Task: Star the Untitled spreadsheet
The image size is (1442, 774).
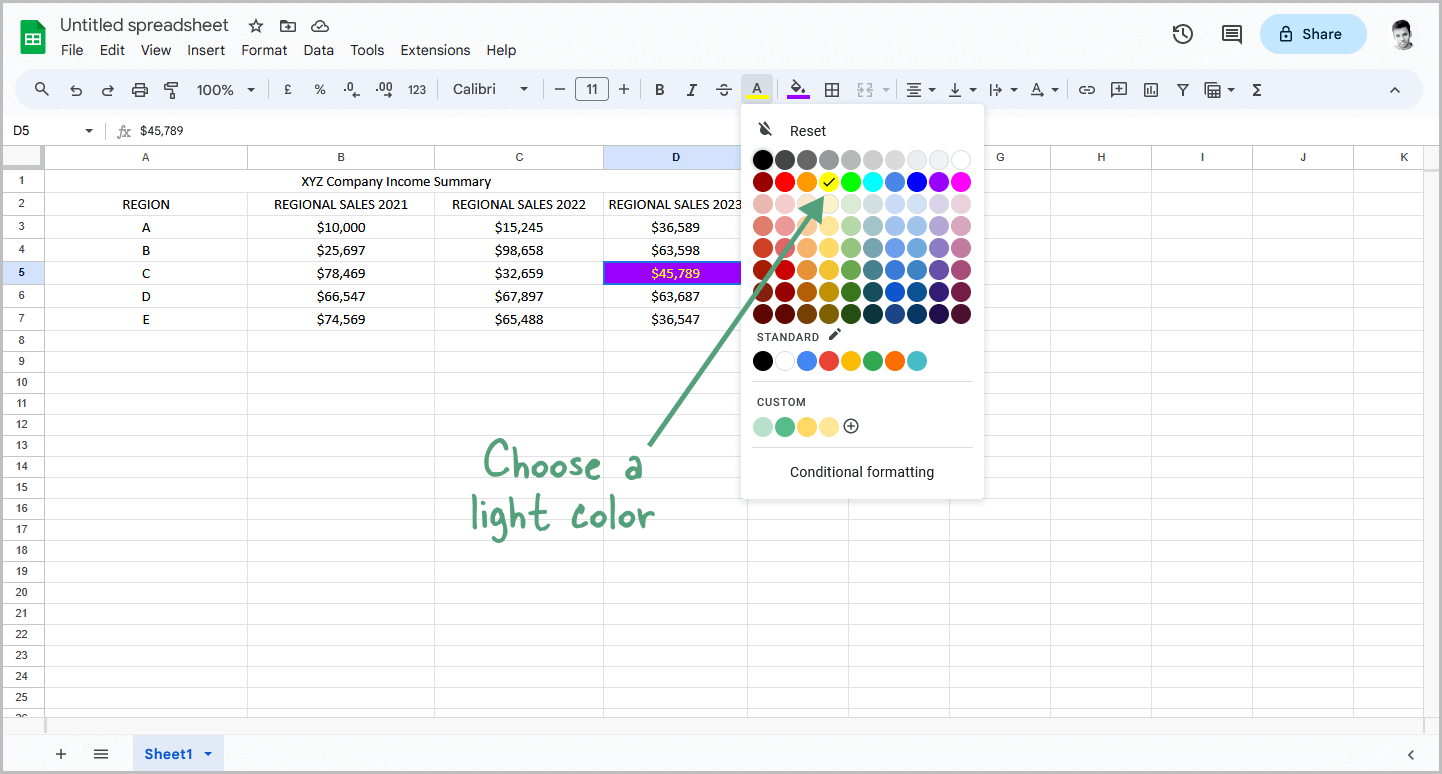Action: pos(255,25)
